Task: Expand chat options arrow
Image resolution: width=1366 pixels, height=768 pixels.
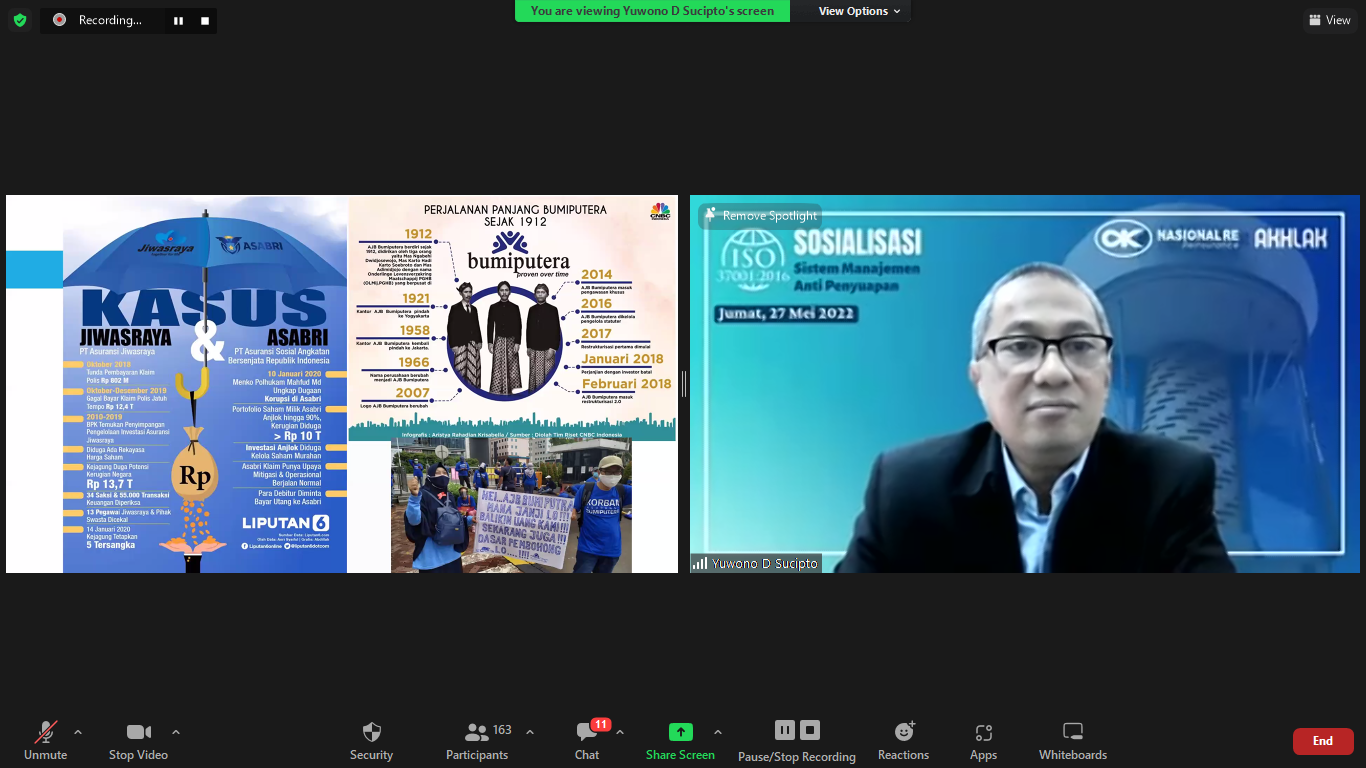Action: (620, 732)
